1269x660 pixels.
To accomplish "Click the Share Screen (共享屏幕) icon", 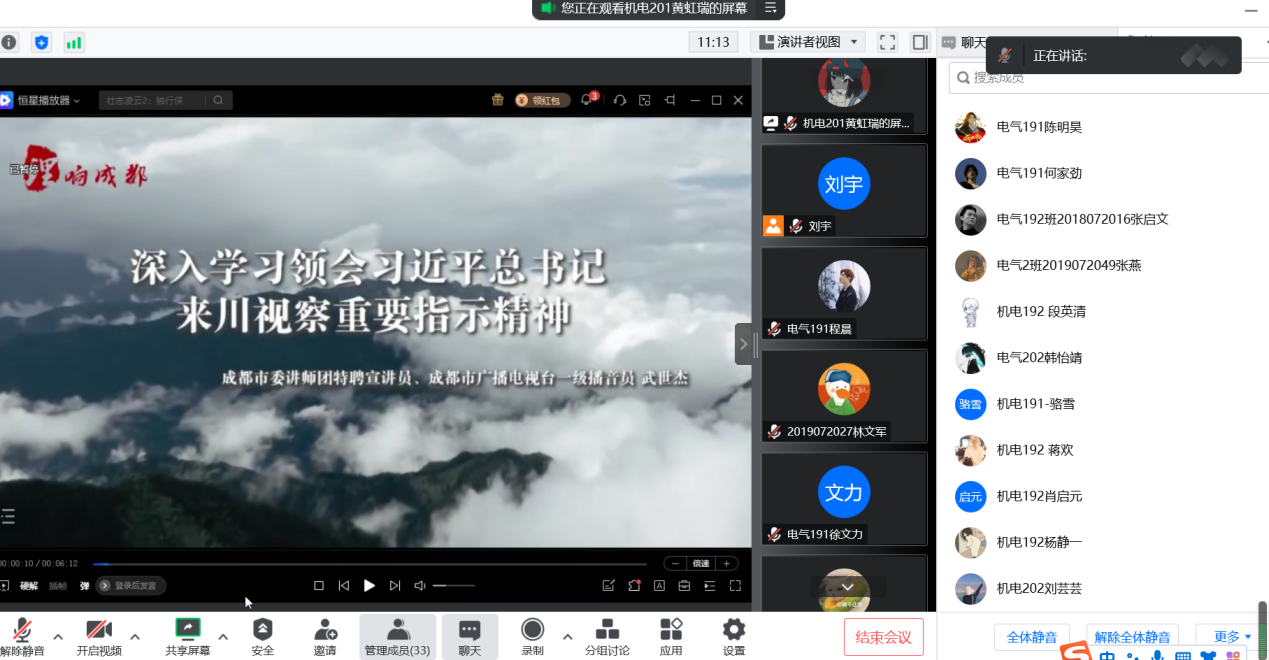I will [188, 636].
